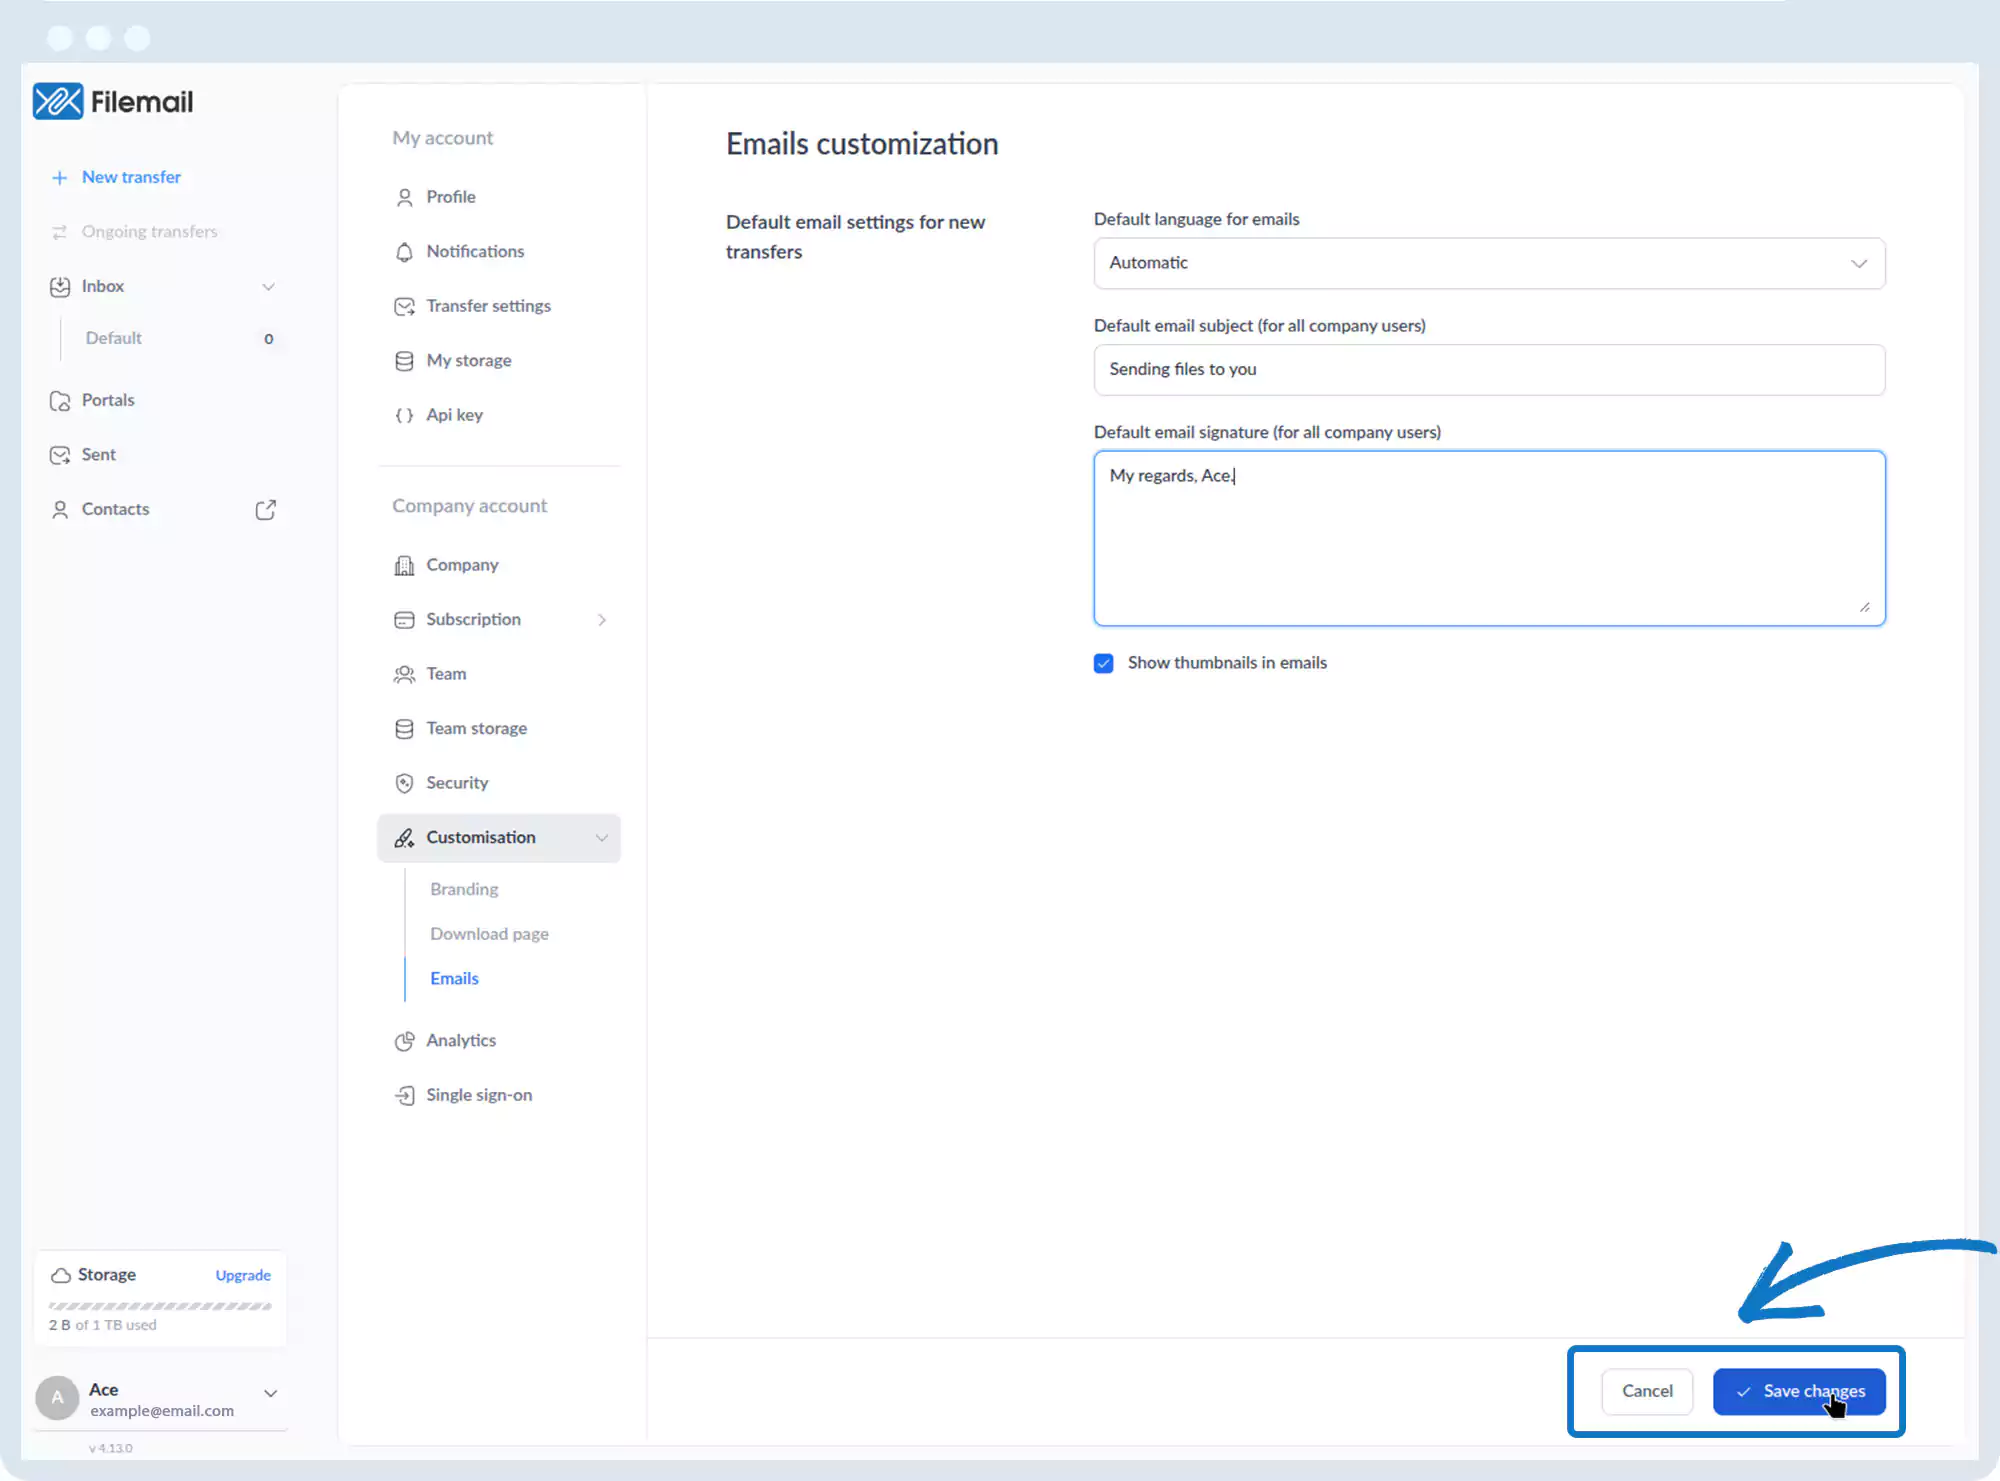Click the Upgrade storage link
Image resolution: width=2000 pixels, height=1481 pixels.
pyautogui.click(x=243, y=1275)
